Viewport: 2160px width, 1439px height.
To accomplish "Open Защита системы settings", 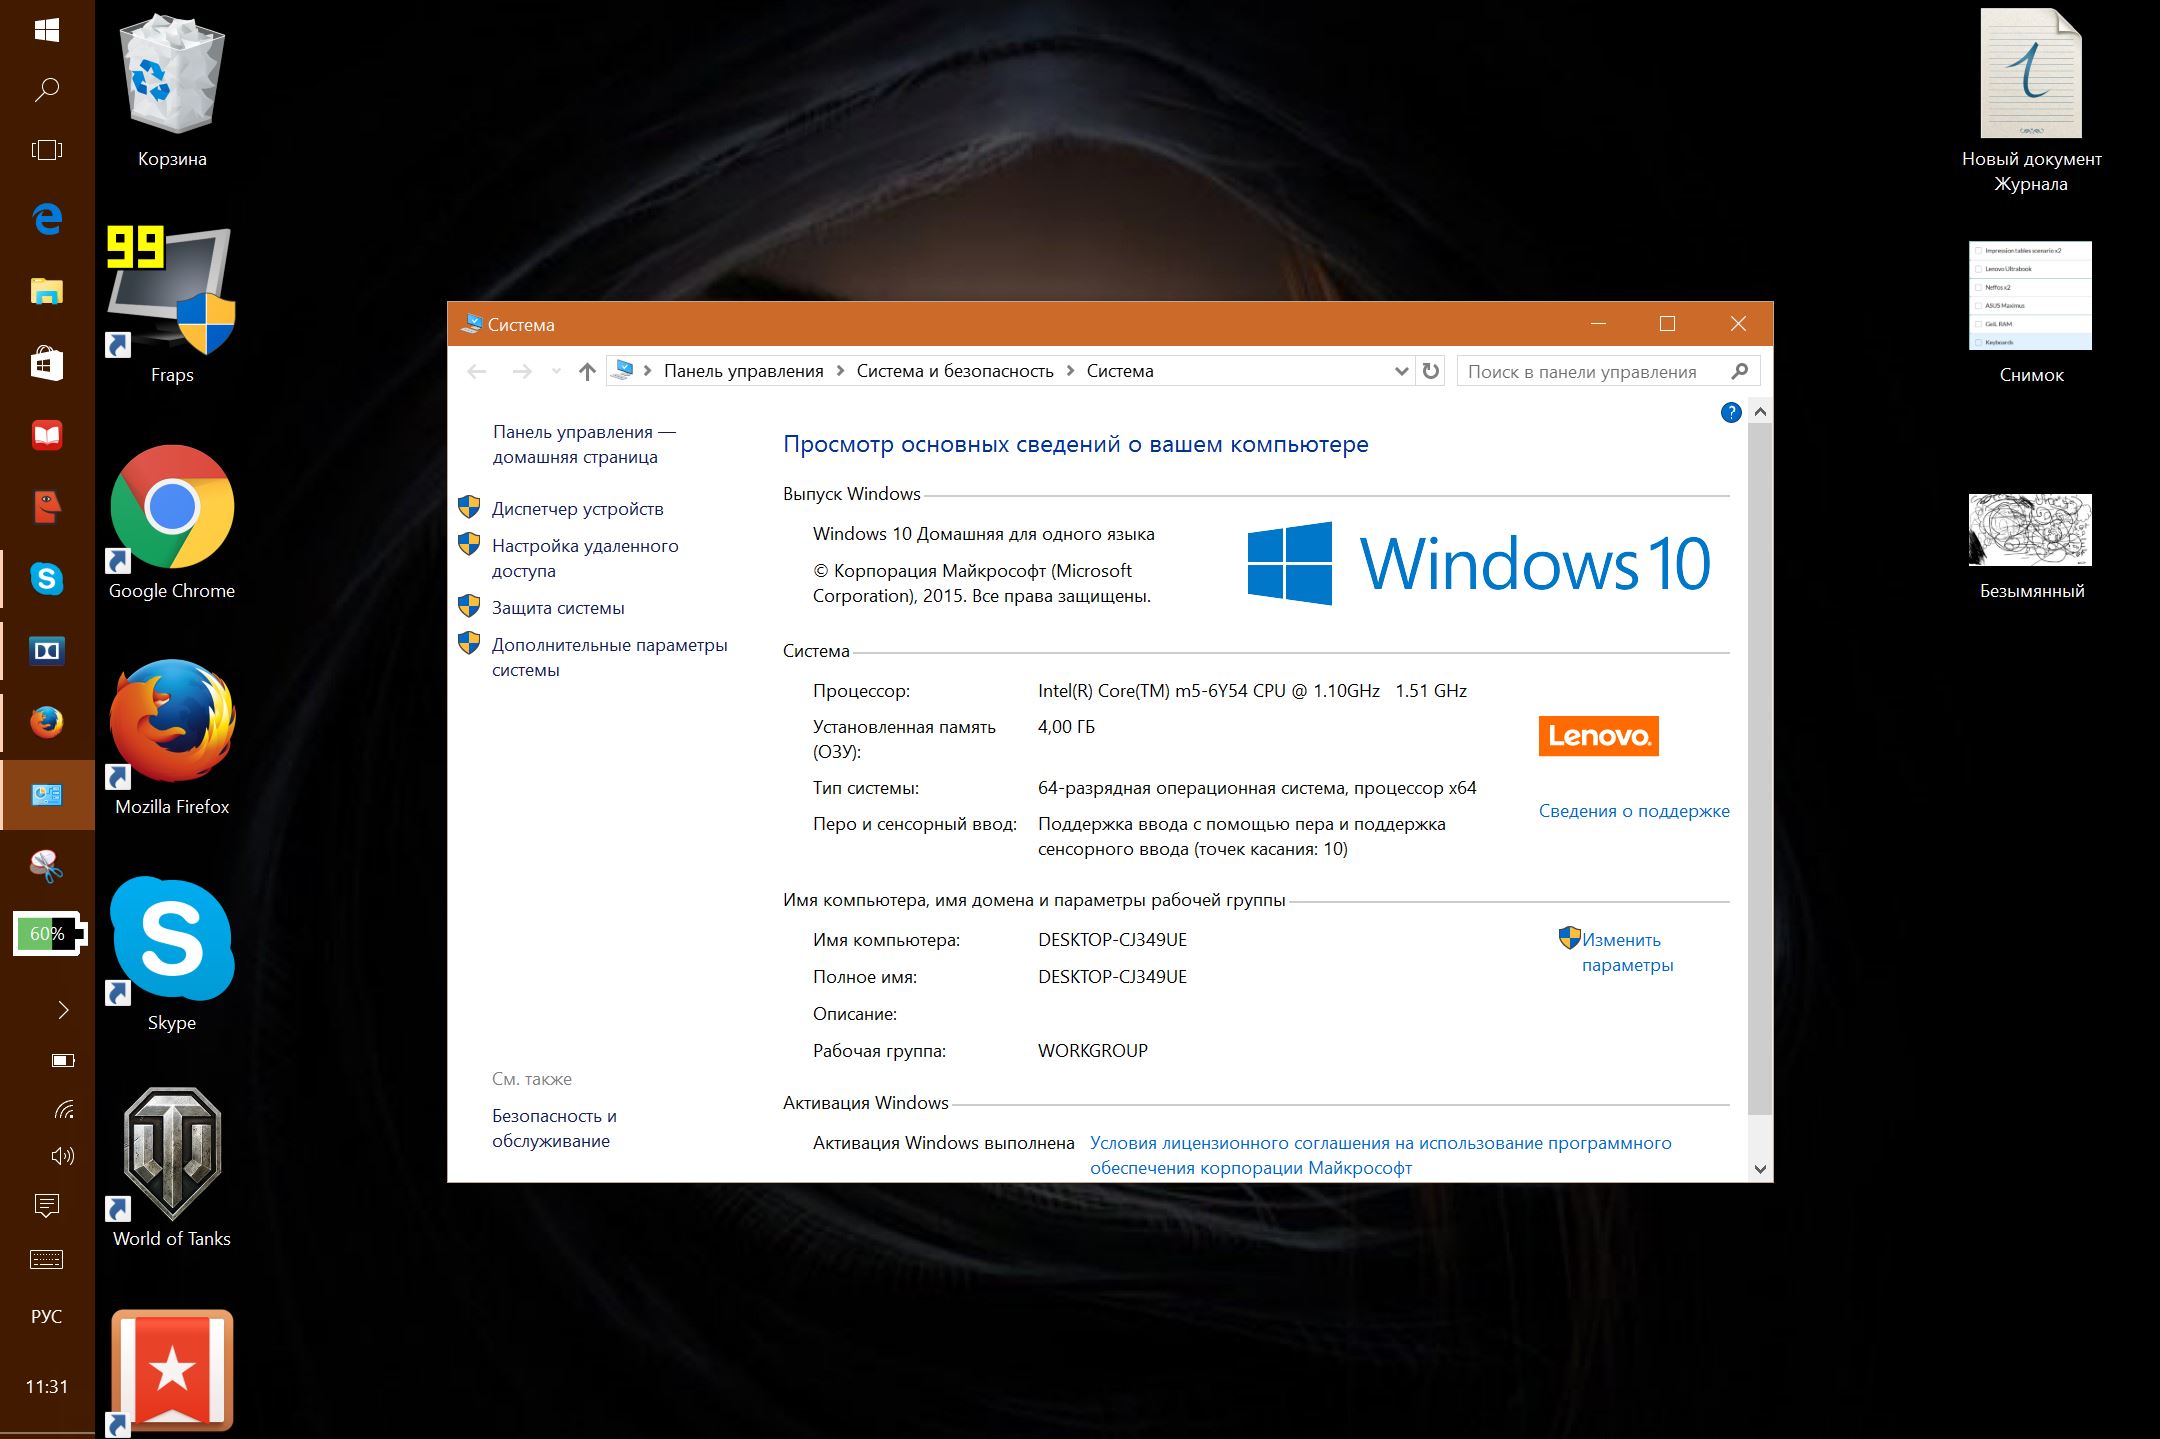I will 558,608.
